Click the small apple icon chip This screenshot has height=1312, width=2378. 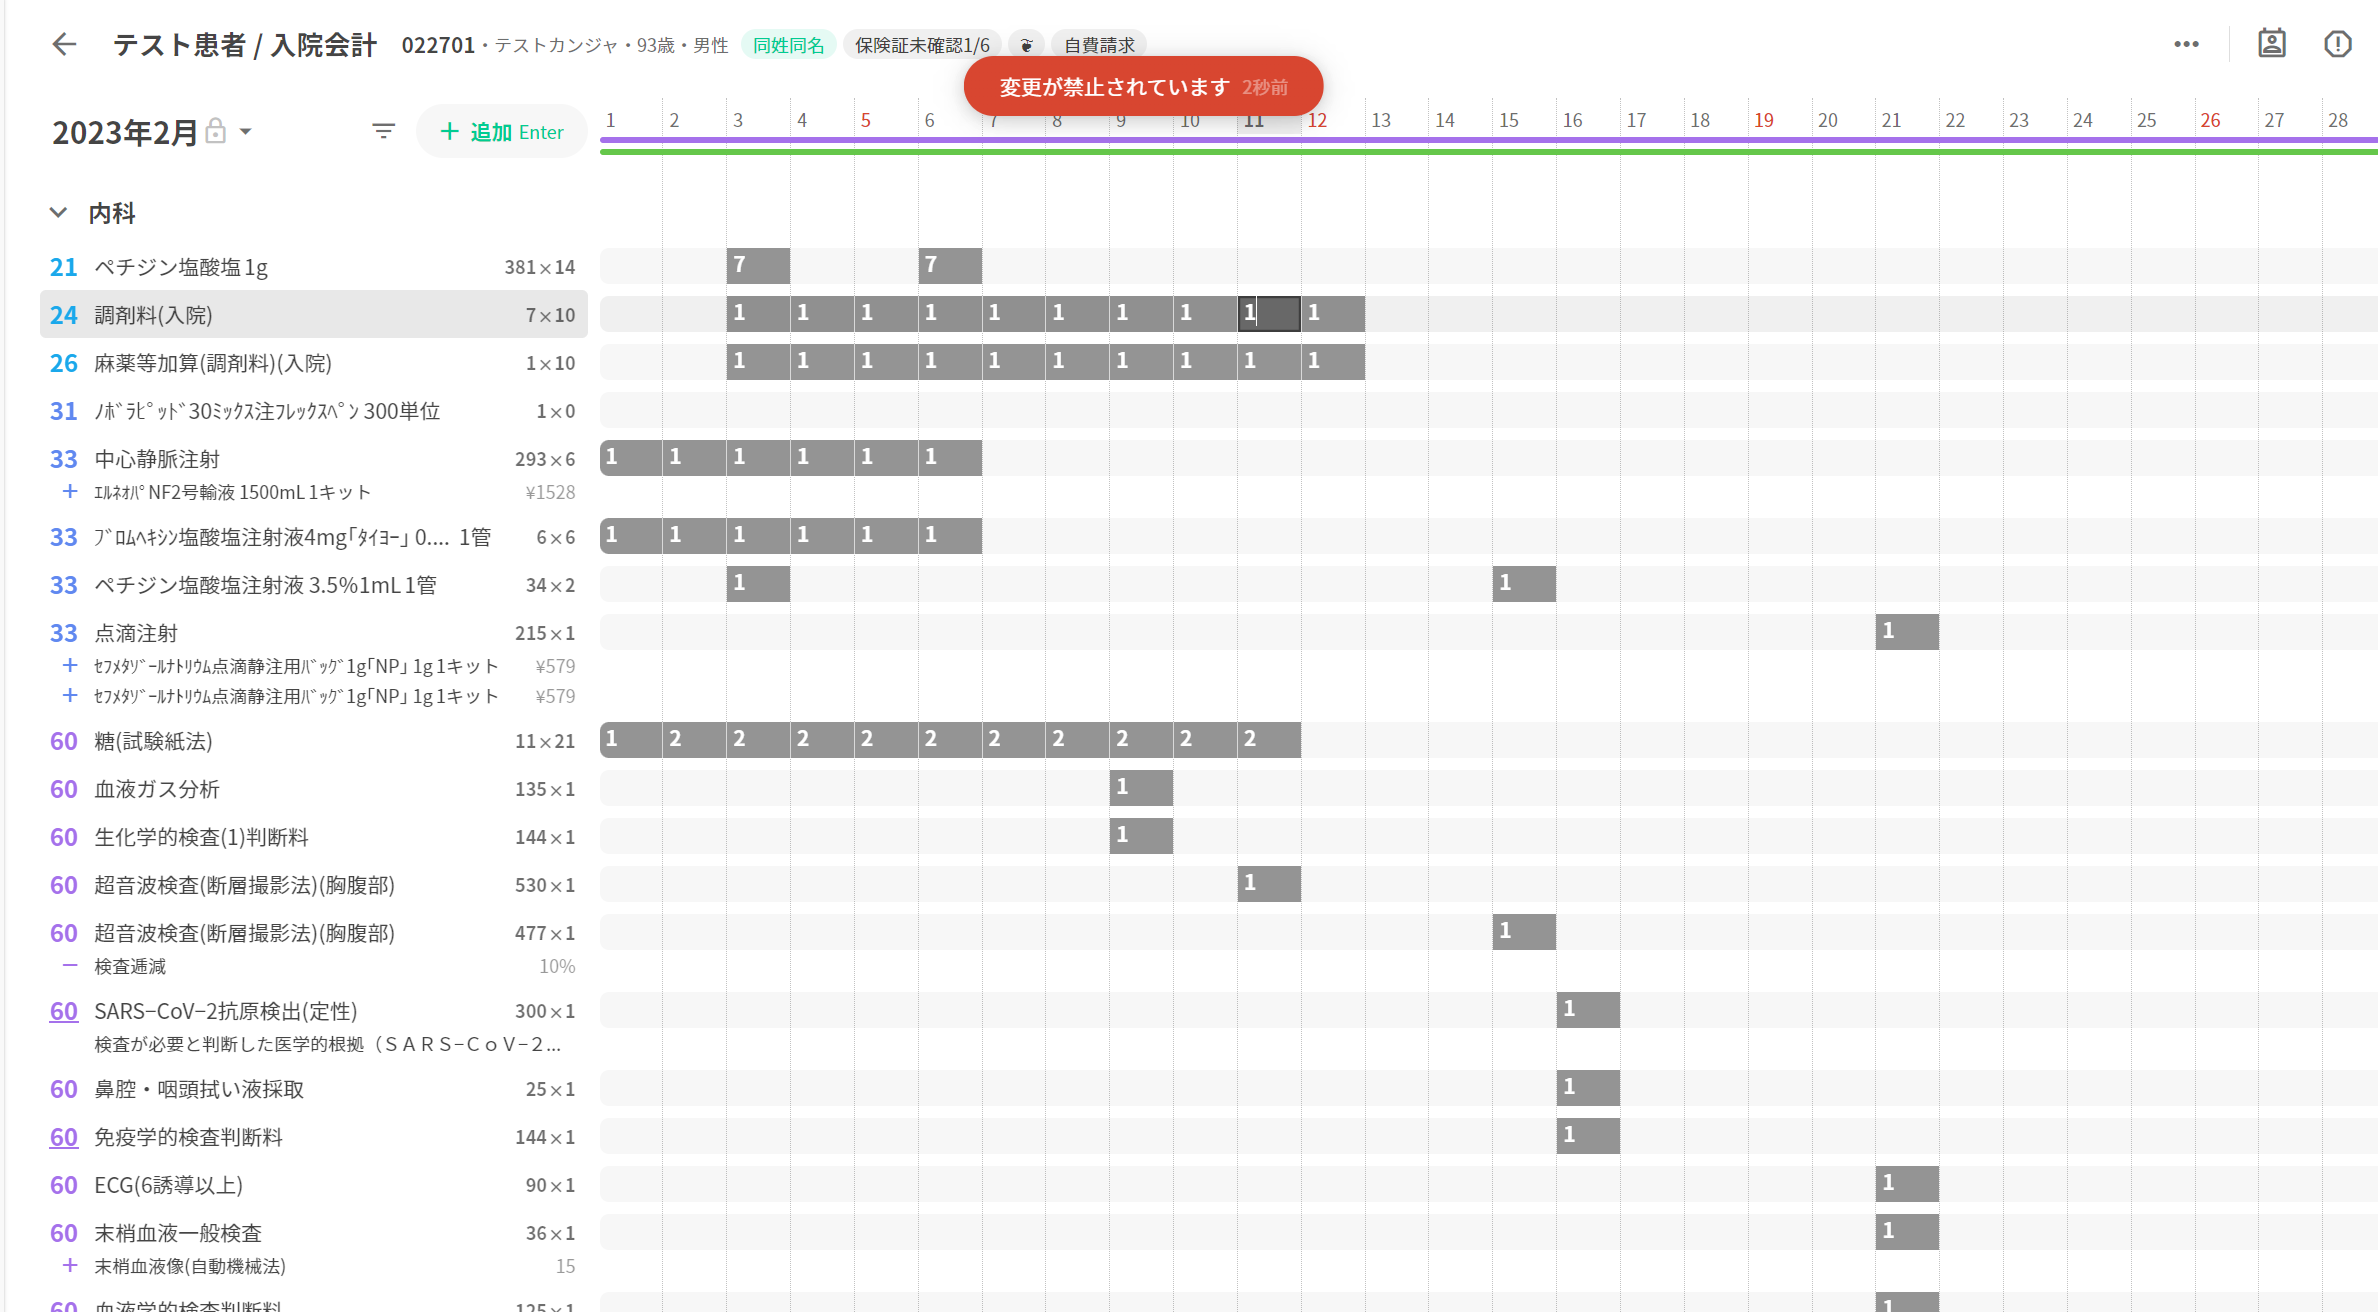1026,45
